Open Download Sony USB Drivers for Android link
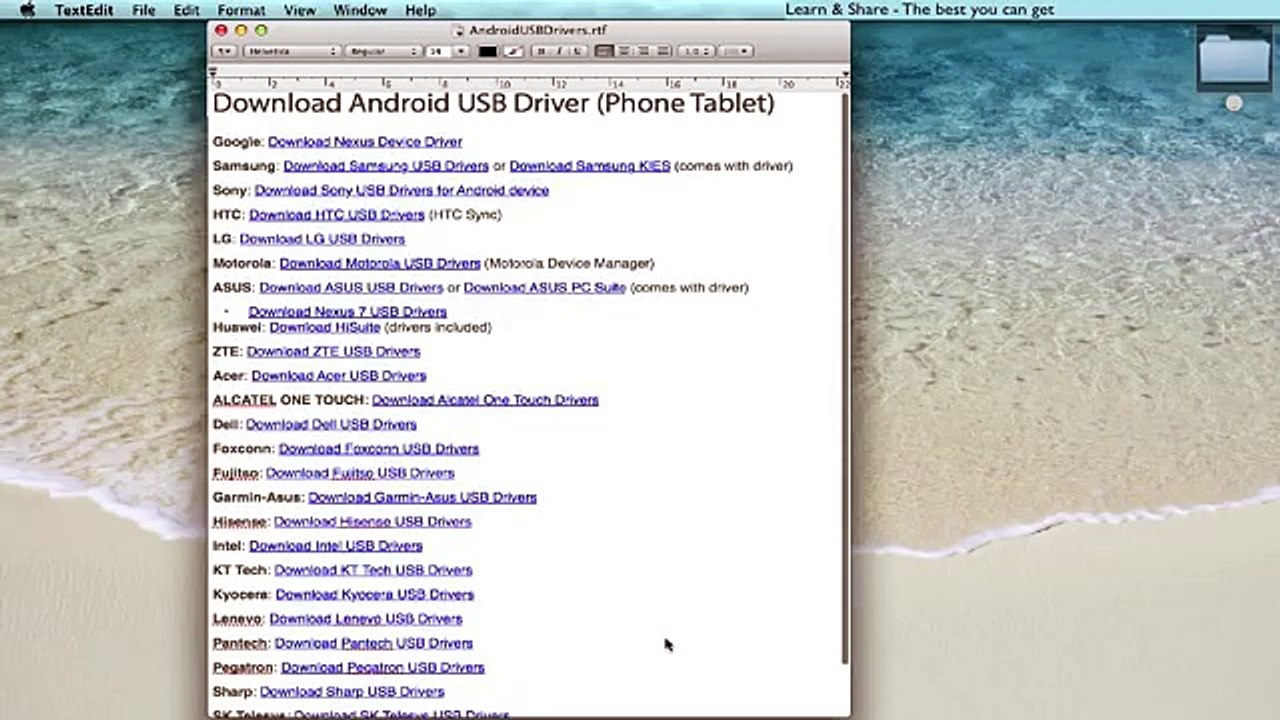The width and height of the screenshot is (1280, 720). 401,190
